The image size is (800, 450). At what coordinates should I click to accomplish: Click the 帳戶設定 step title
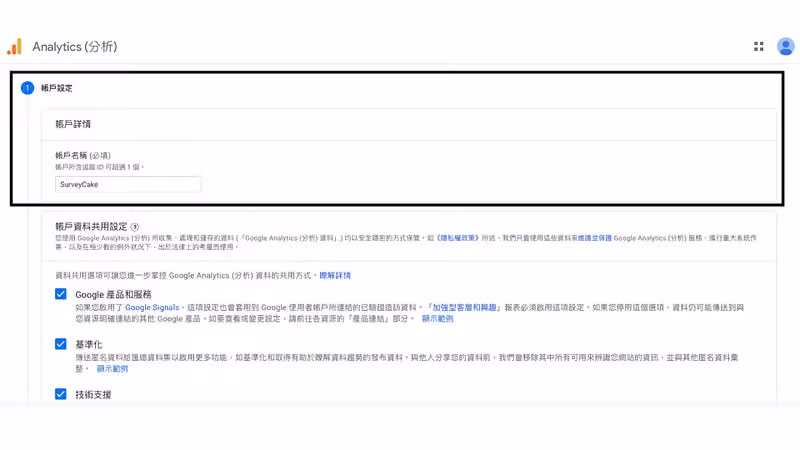[57, 88]
